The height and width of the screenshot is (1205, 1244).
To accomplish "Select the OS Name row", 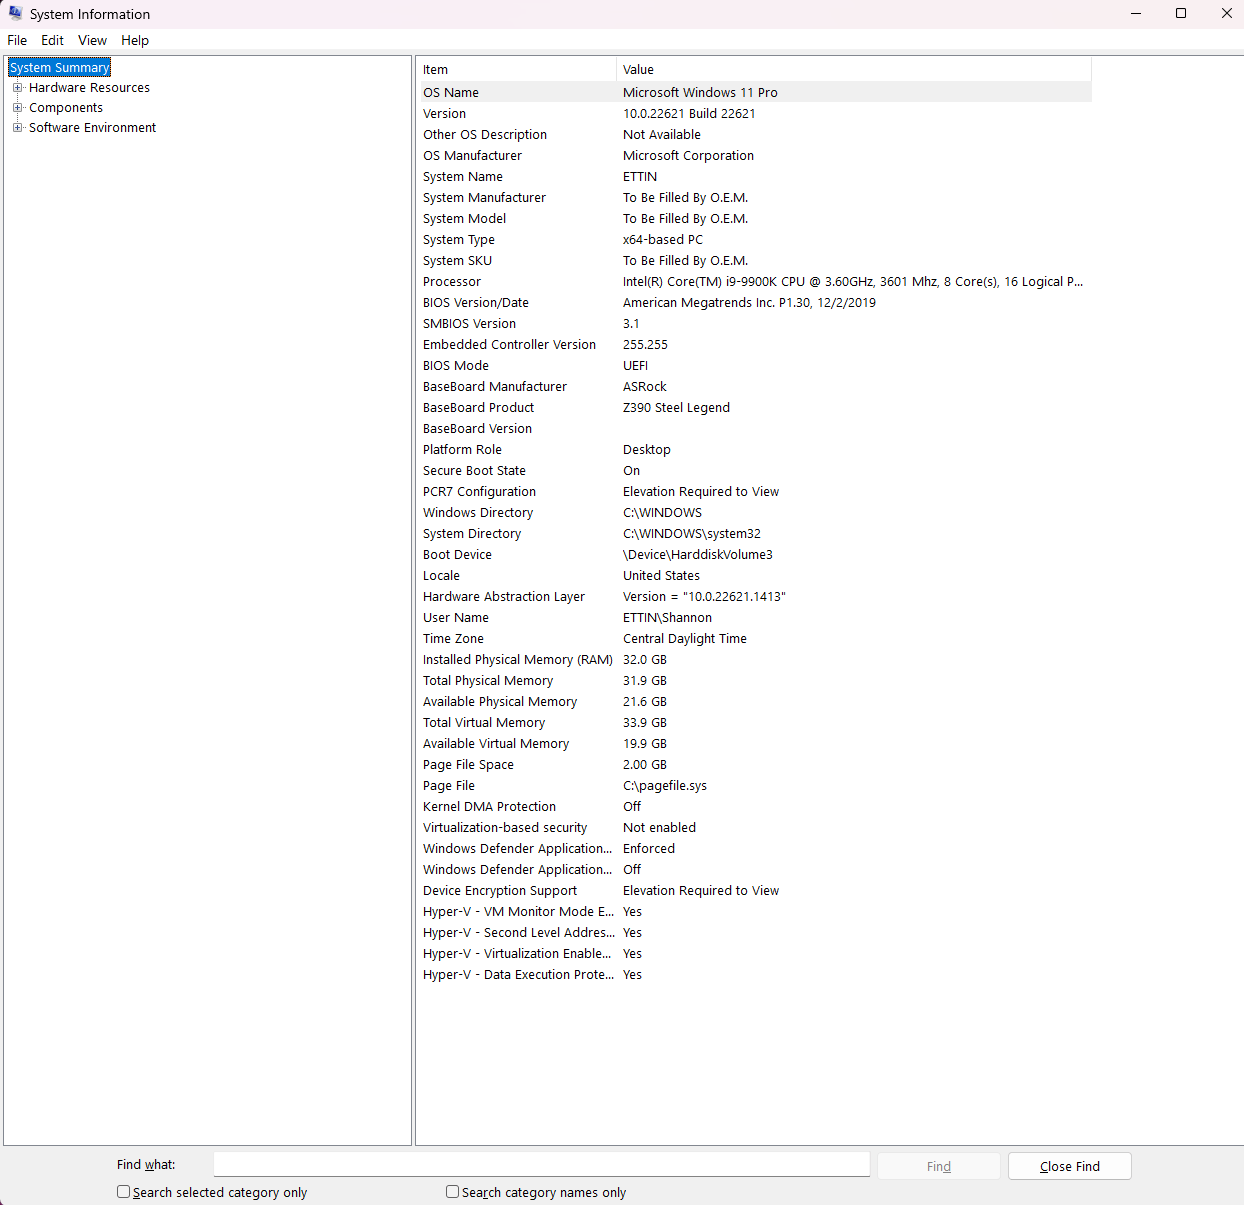I will coord(700,92).
